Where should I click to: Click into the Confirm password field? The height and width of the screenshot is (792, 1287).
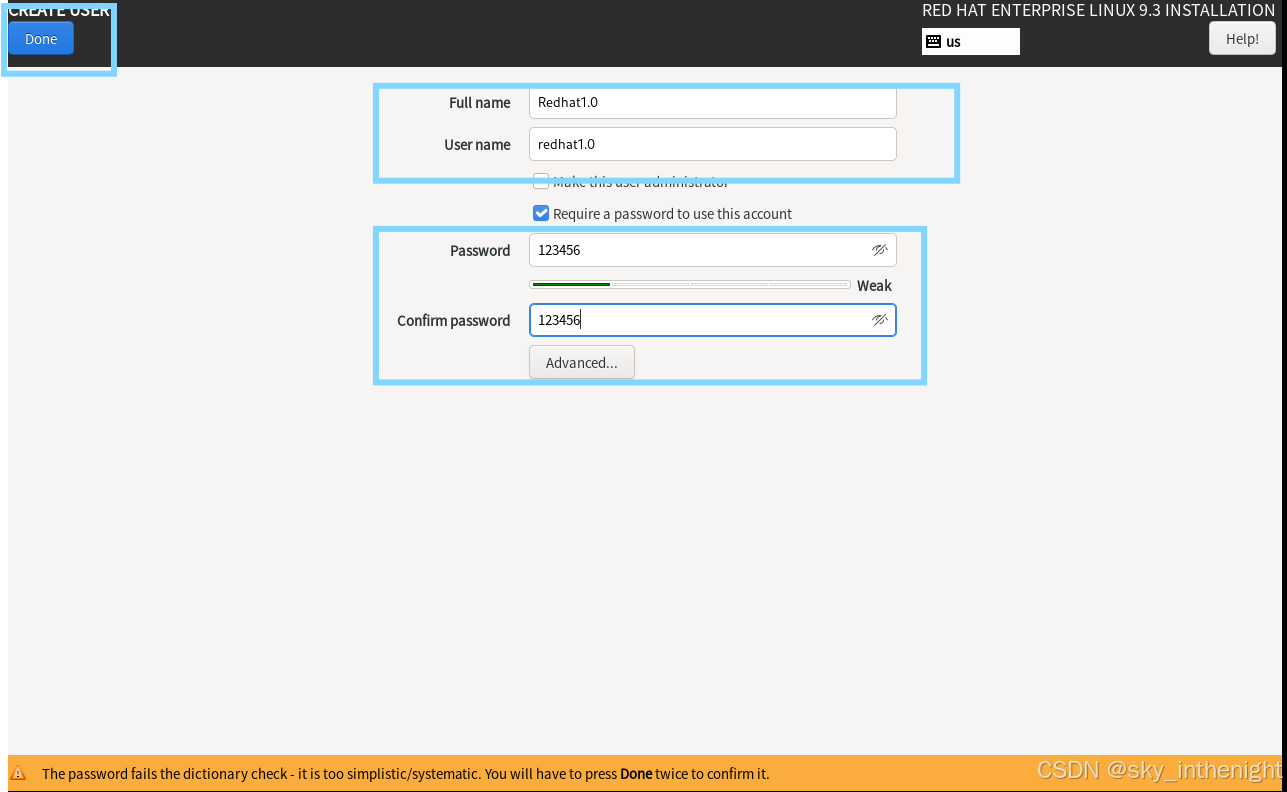pyautogui.click(x=713, y=320)
